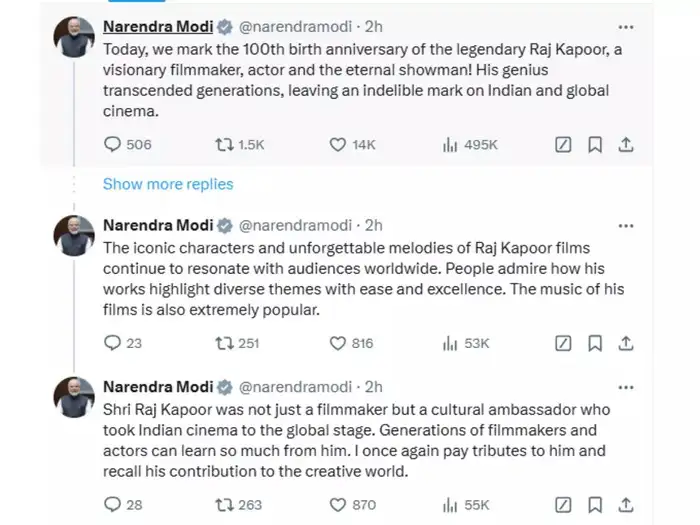Reply to the iconic characters tweet
The width and height of the screenshot is (700, 525).
click(113, 343)
